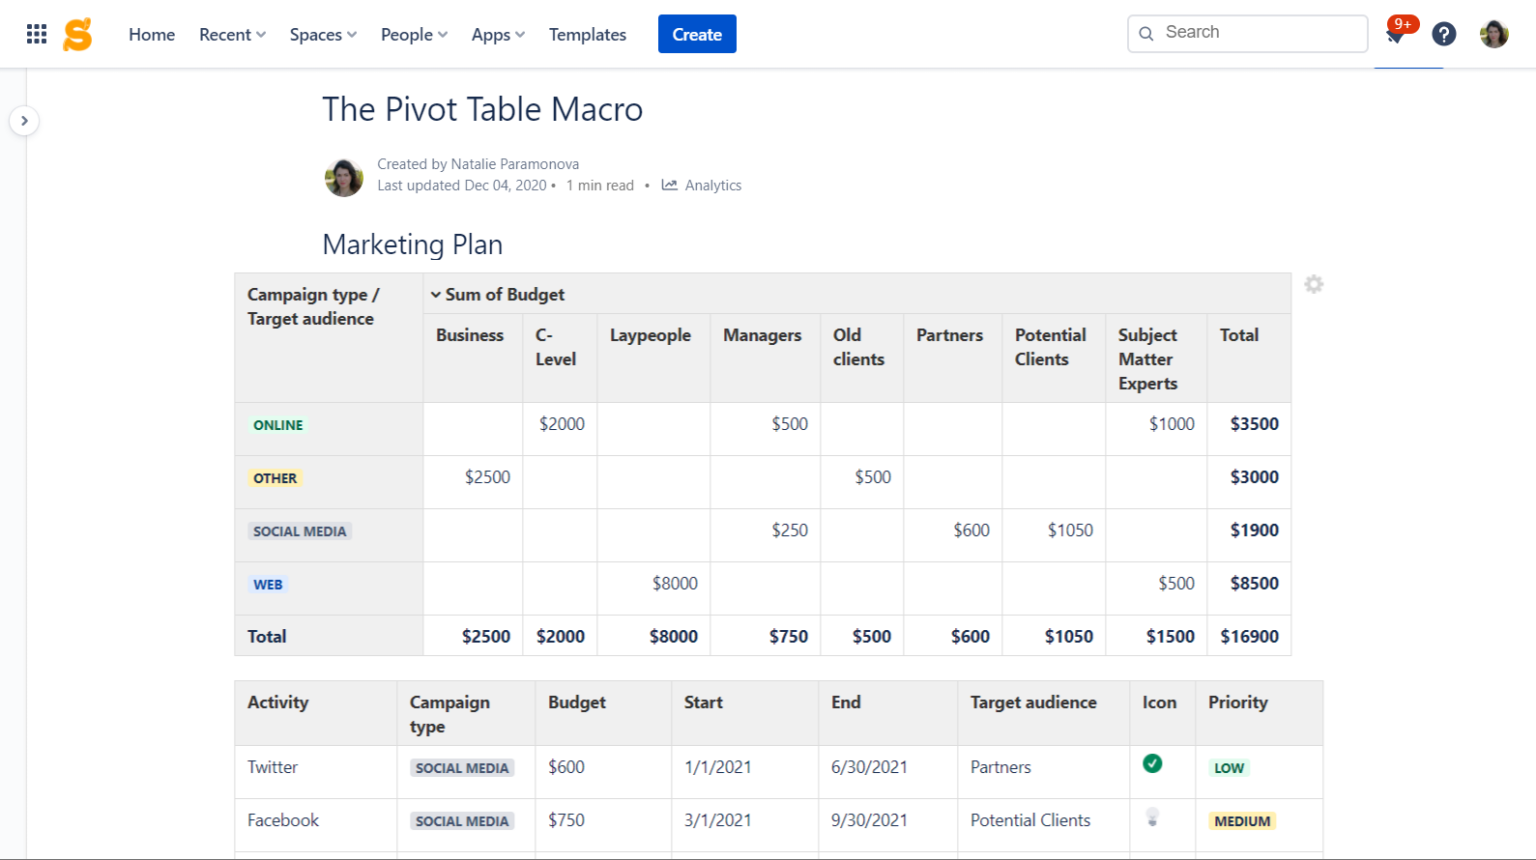This screenshot has height=860, width=1536.
Task: Click the Analytics chart icon
Action: click(x=668, y=185)
